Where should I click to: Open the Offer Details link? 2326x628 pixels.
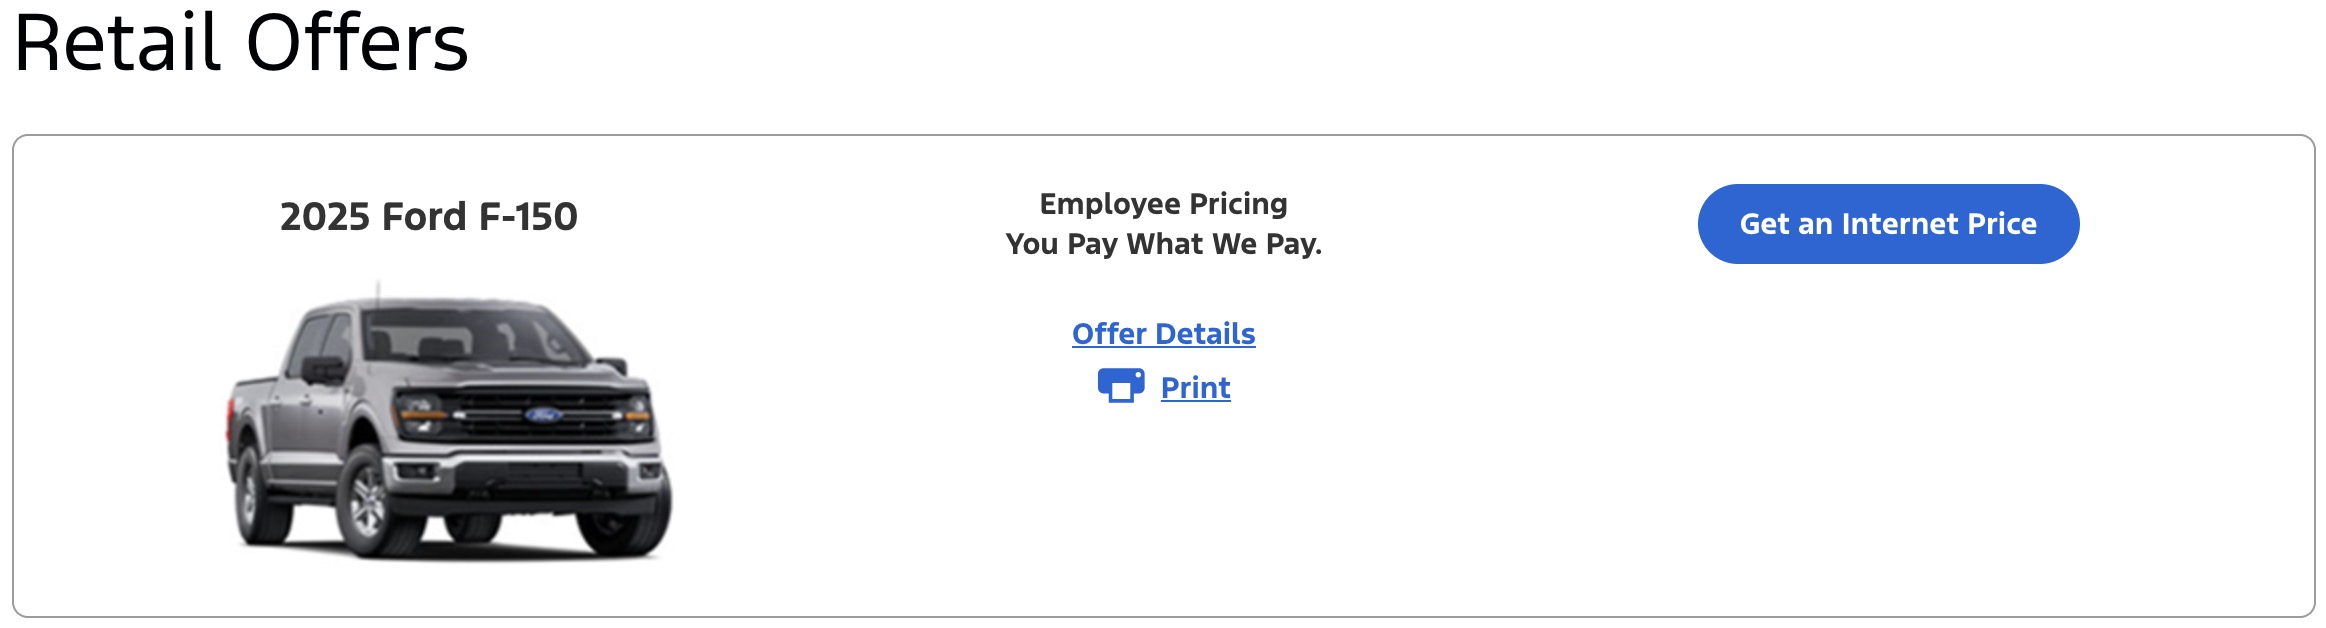pos(1163,333)
